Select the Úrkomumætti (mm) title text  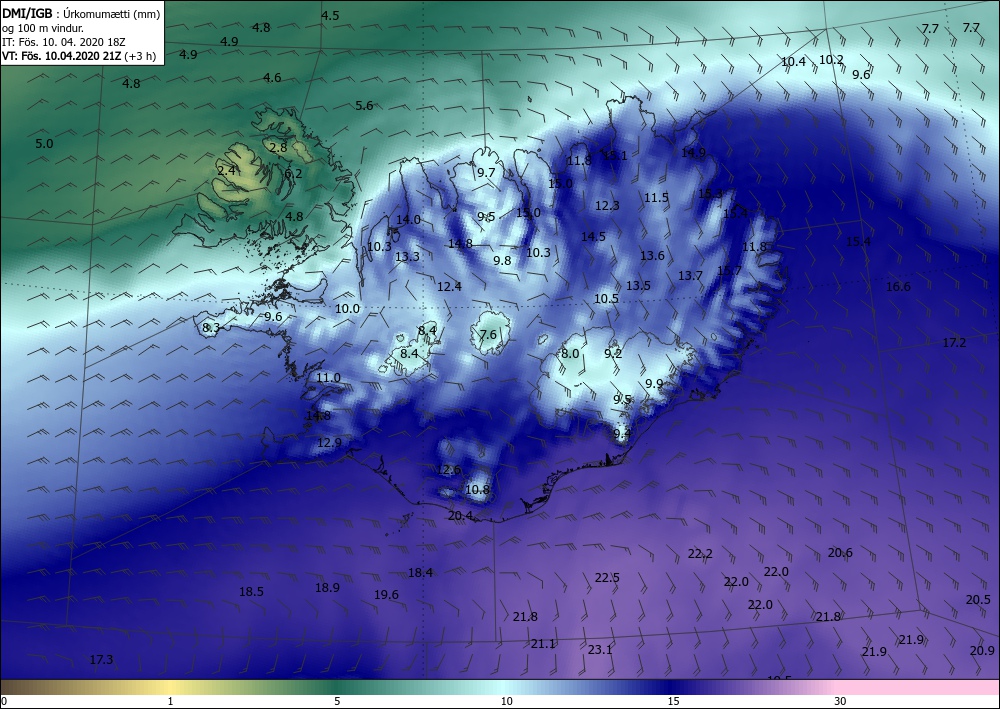tap(112, 13)
